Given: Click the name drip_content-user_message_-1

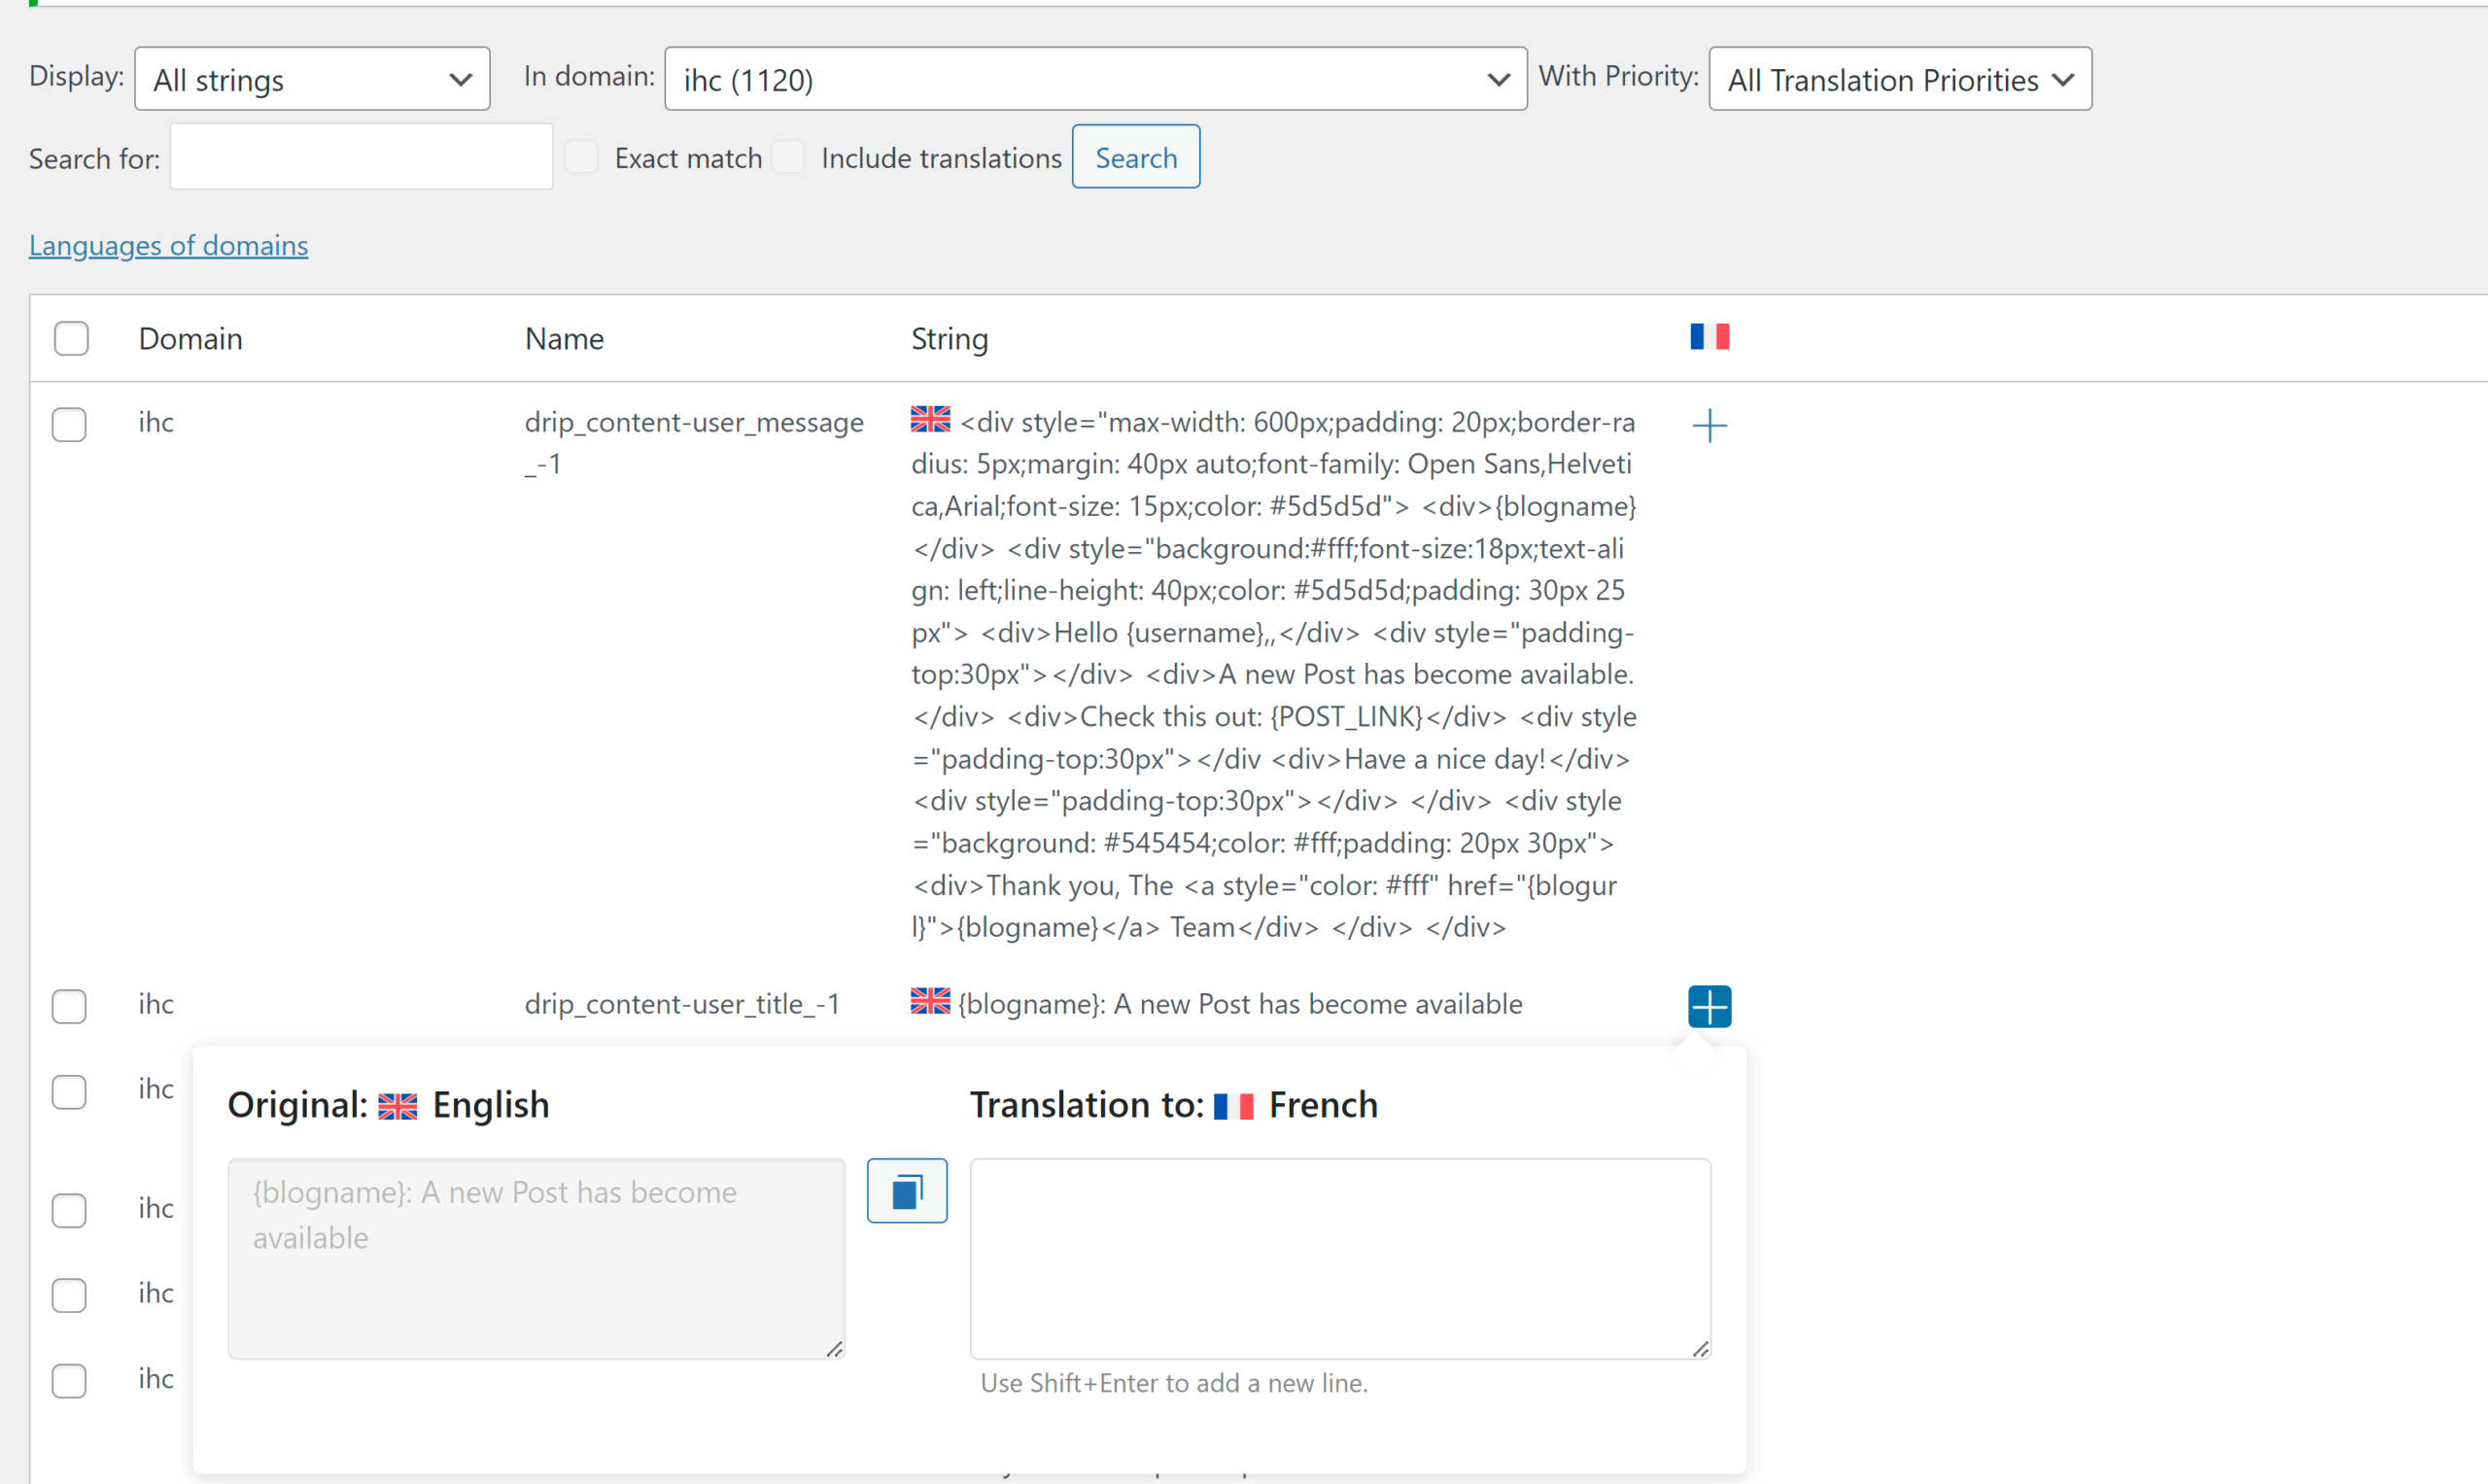Looking at the screenshot, I should [694, 443].
